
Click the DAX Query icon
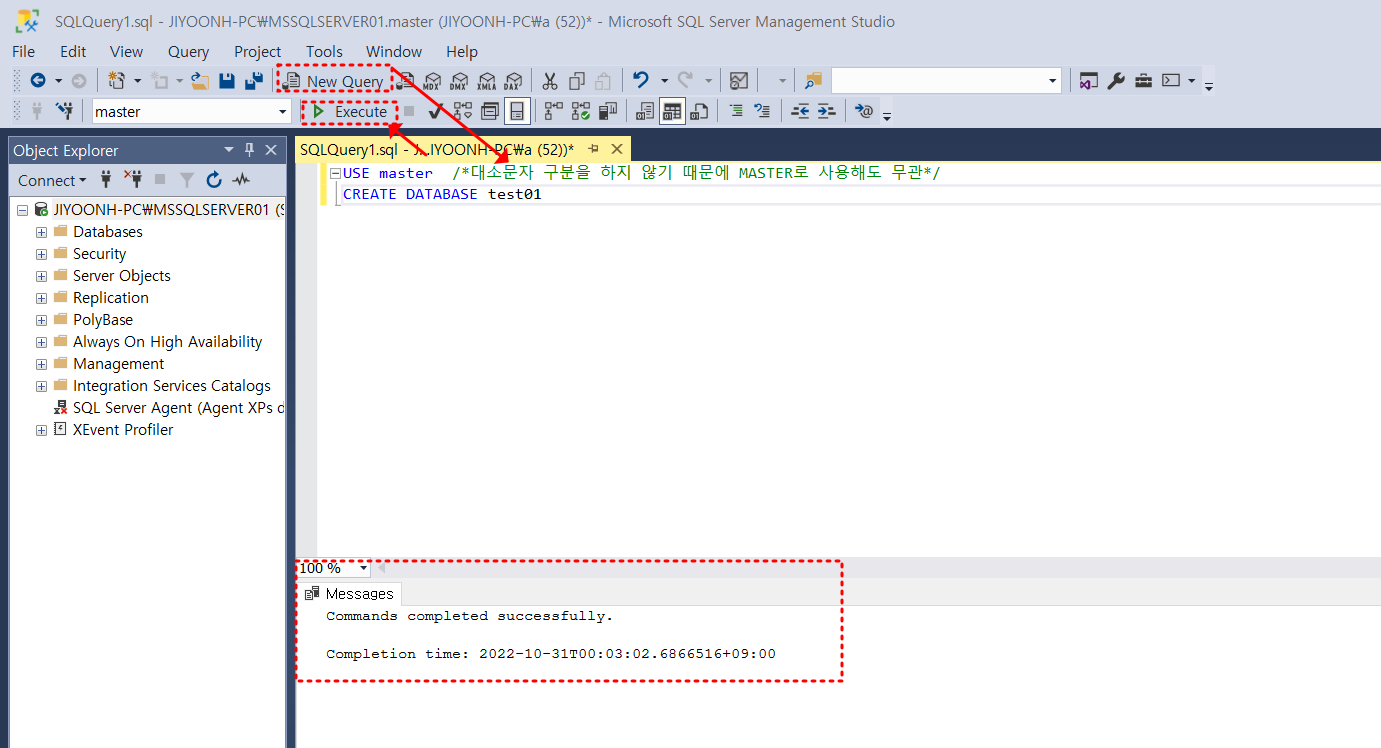[513, 81]
